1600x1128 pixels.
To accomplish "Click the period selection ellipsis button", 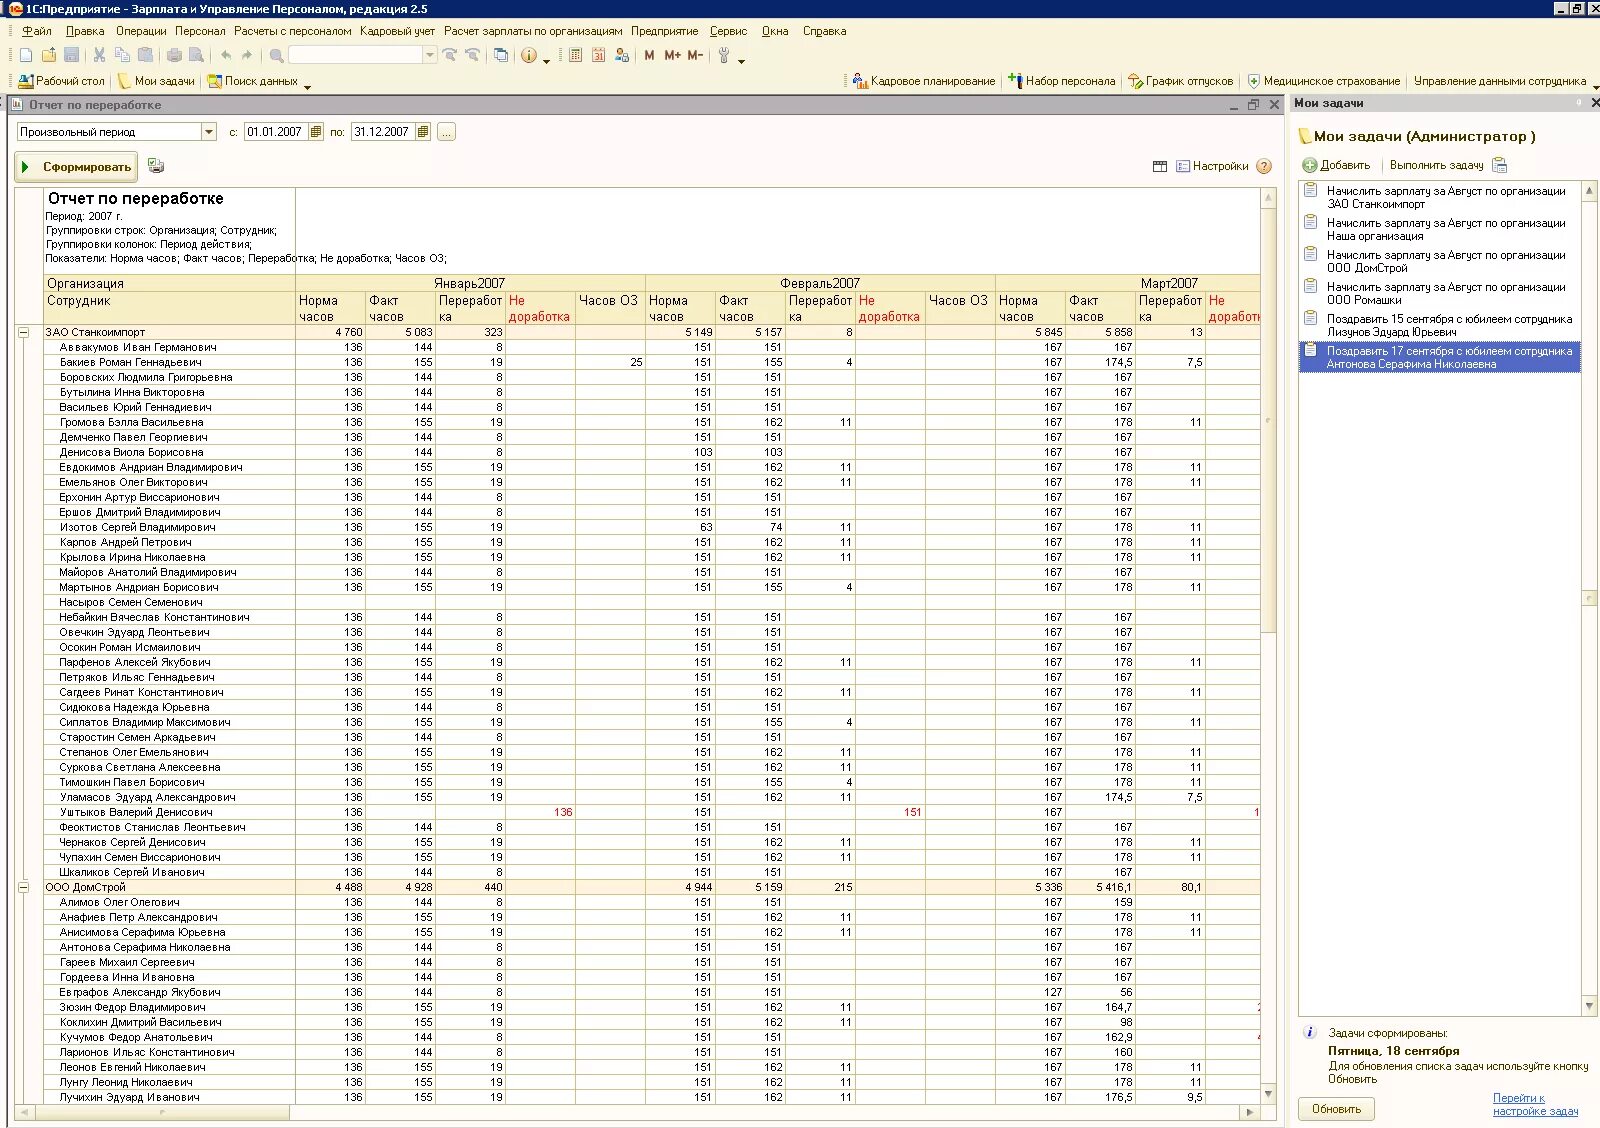I will click(447, 132).
